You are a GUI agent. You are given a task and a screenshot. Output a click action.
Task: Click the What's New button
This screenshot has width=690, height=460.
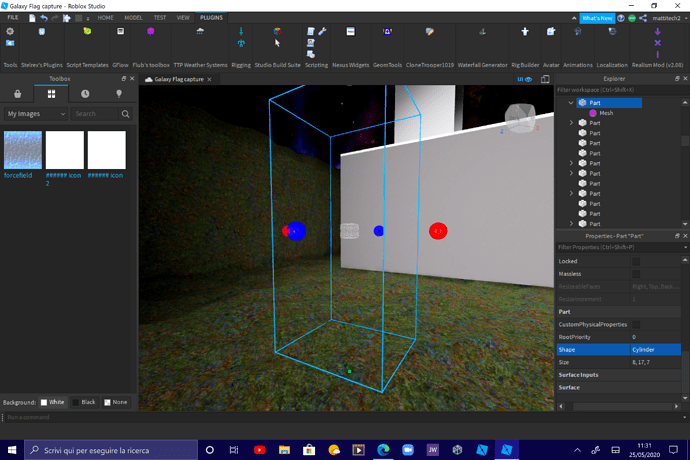(x=597, y=18)
